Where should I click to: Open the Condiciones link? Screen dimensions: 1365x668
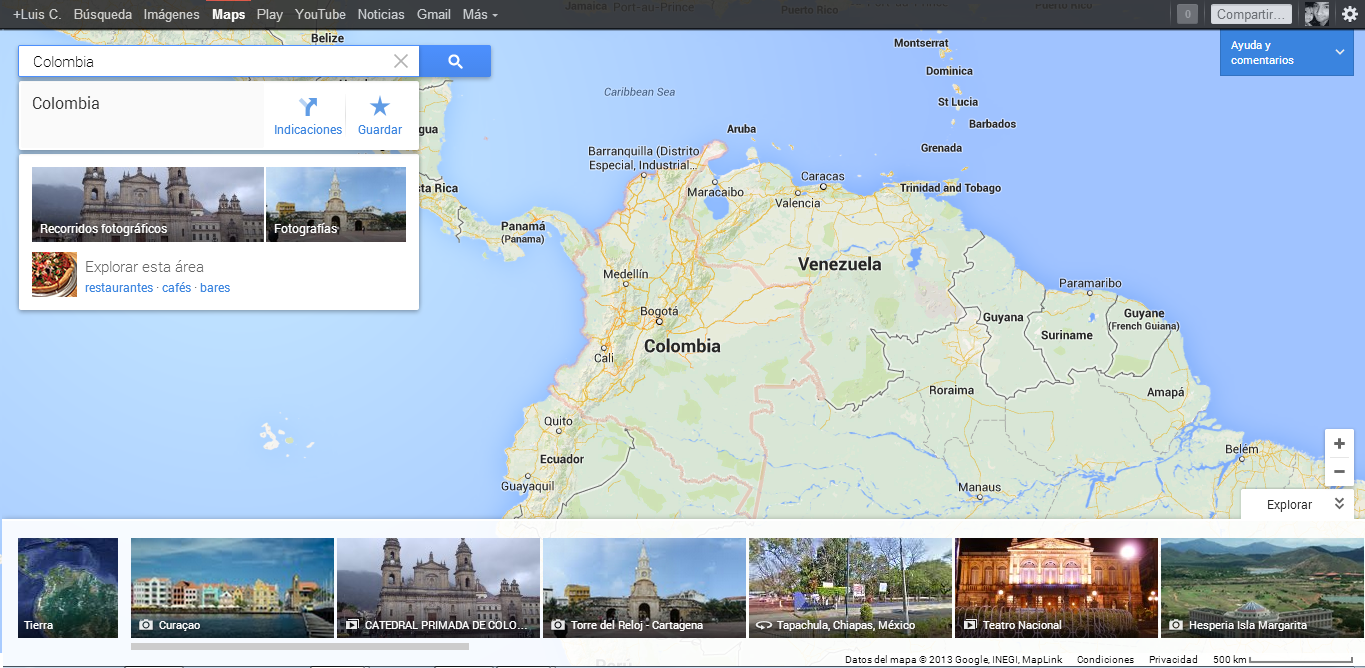click(x=1105, y=660)
